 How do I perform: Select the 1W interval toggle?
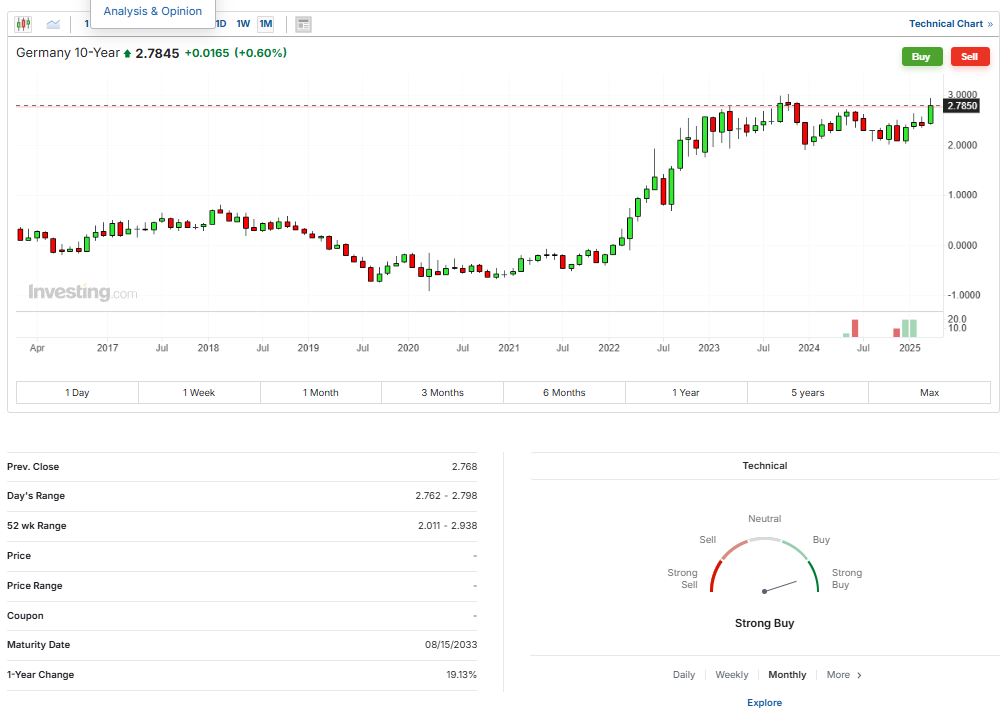point(243,24)
